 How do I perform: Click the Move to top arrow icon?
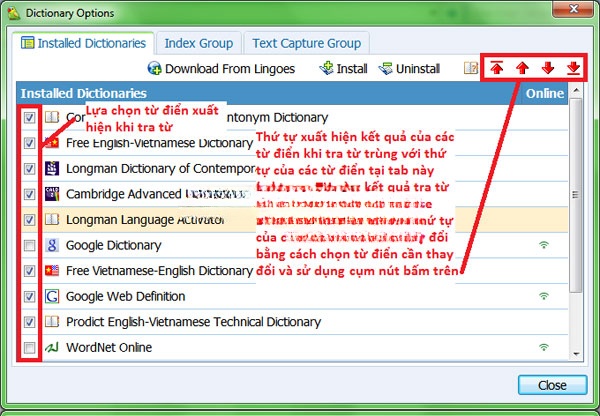pos(497,68)
